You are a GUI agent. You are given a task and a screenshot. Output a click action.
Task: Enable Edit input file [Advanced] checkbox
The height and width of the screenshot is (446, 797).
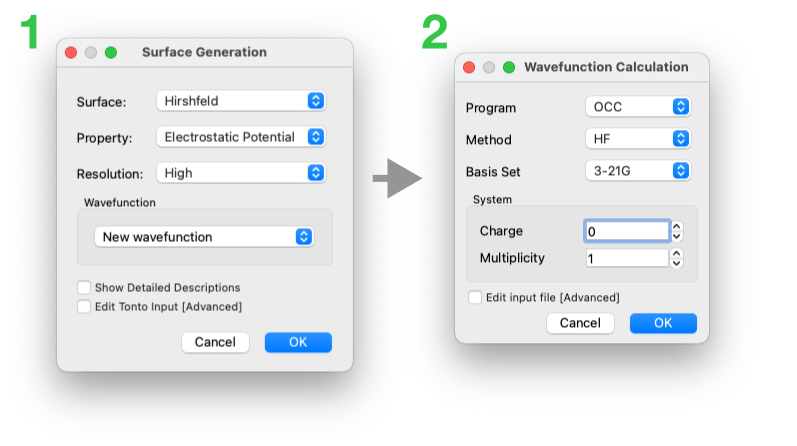(x=475, y=297)
